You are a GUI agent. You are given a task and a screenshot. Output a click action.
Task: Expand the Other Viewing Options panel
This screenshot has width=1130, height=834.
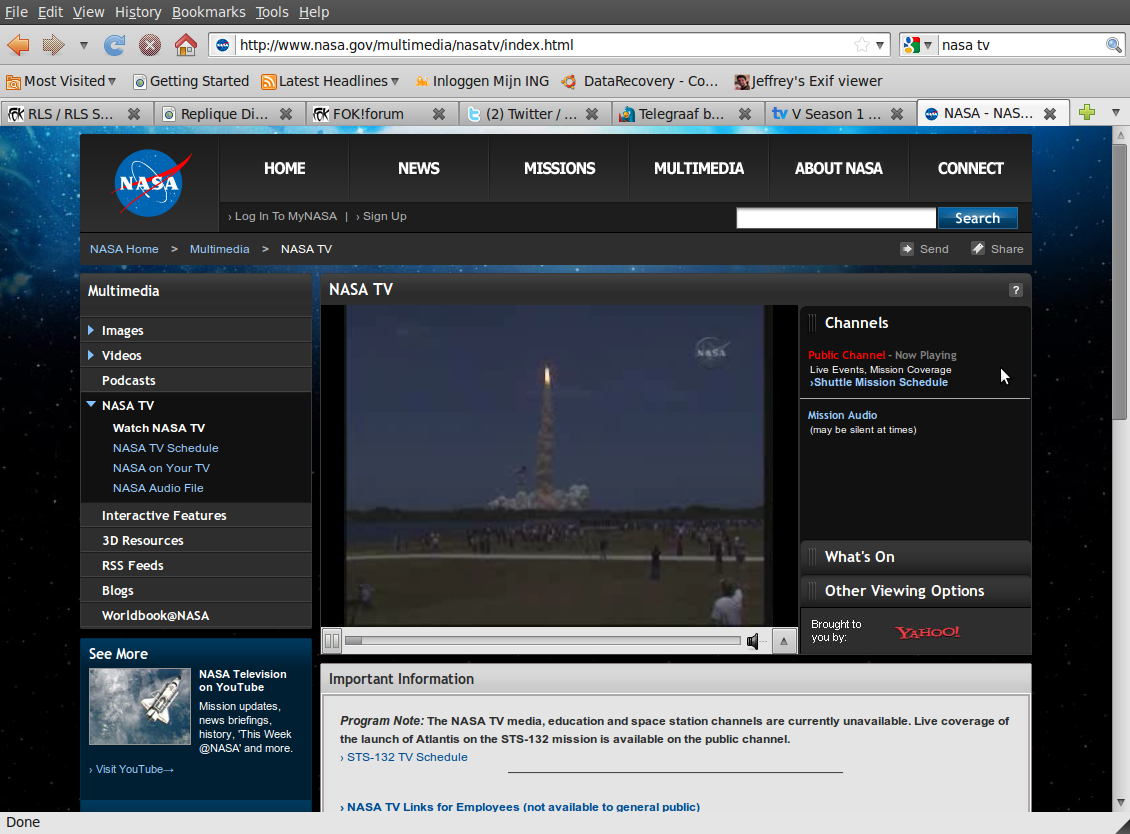point(915,590)
